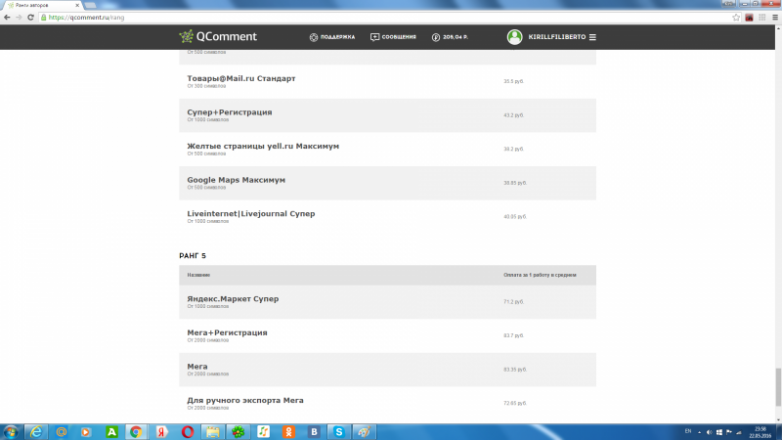Click the price for Google Maps Максимум
The height and width of the screenshot is (440, 782).
point(515,183)
